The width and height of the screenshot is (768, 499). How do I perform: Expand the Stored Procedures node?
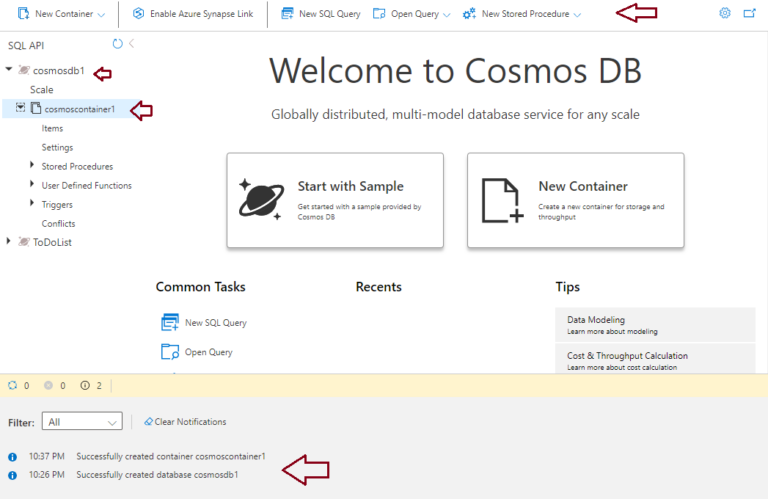point(32,166)
